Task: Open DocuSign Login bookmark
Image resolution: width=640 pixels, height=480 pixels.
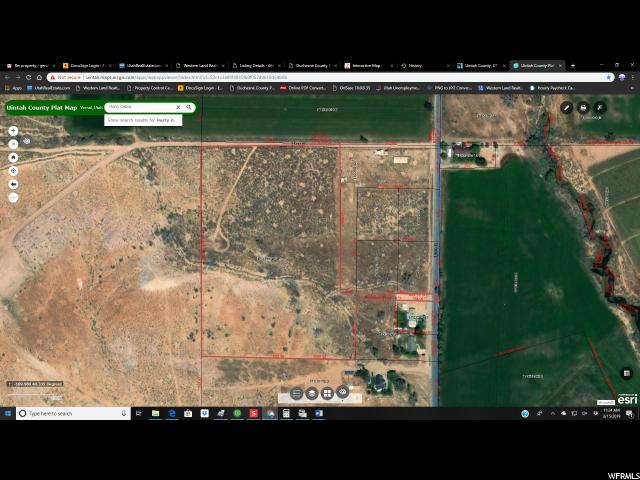Action: tap(200, 88)
